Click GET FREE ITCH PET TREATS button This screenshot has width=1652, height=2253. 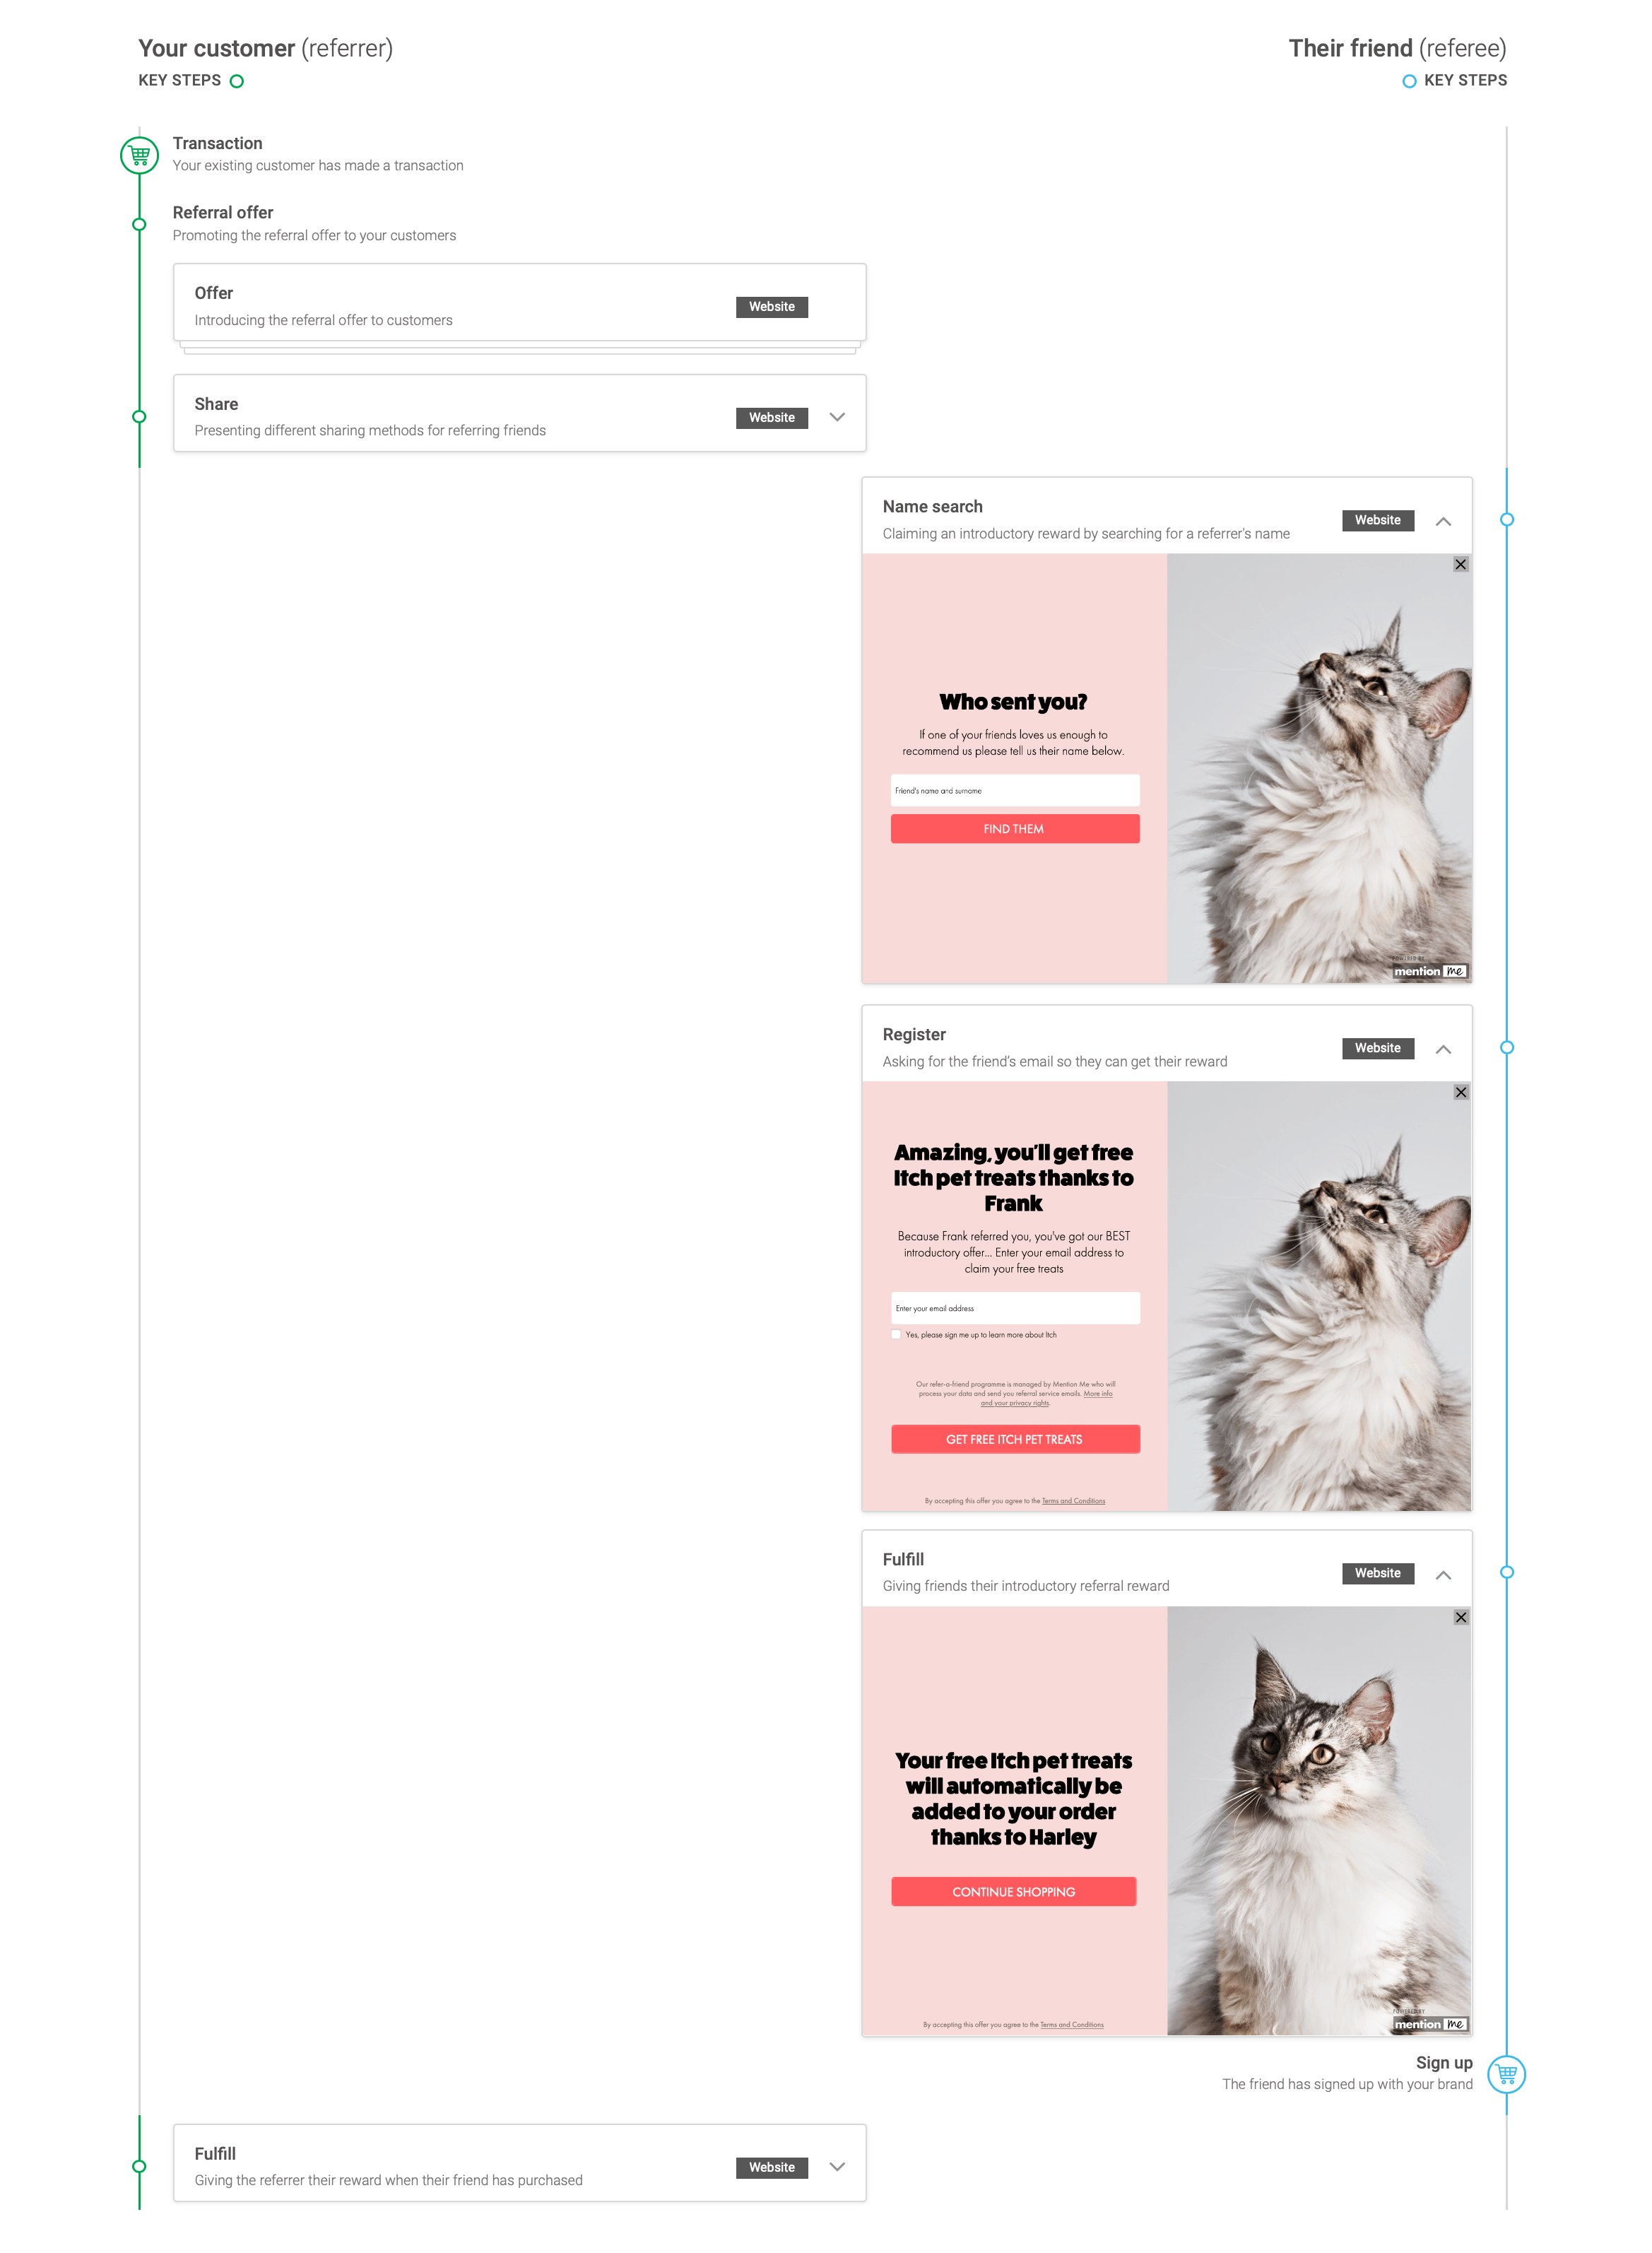[x=1014, y=1442]
